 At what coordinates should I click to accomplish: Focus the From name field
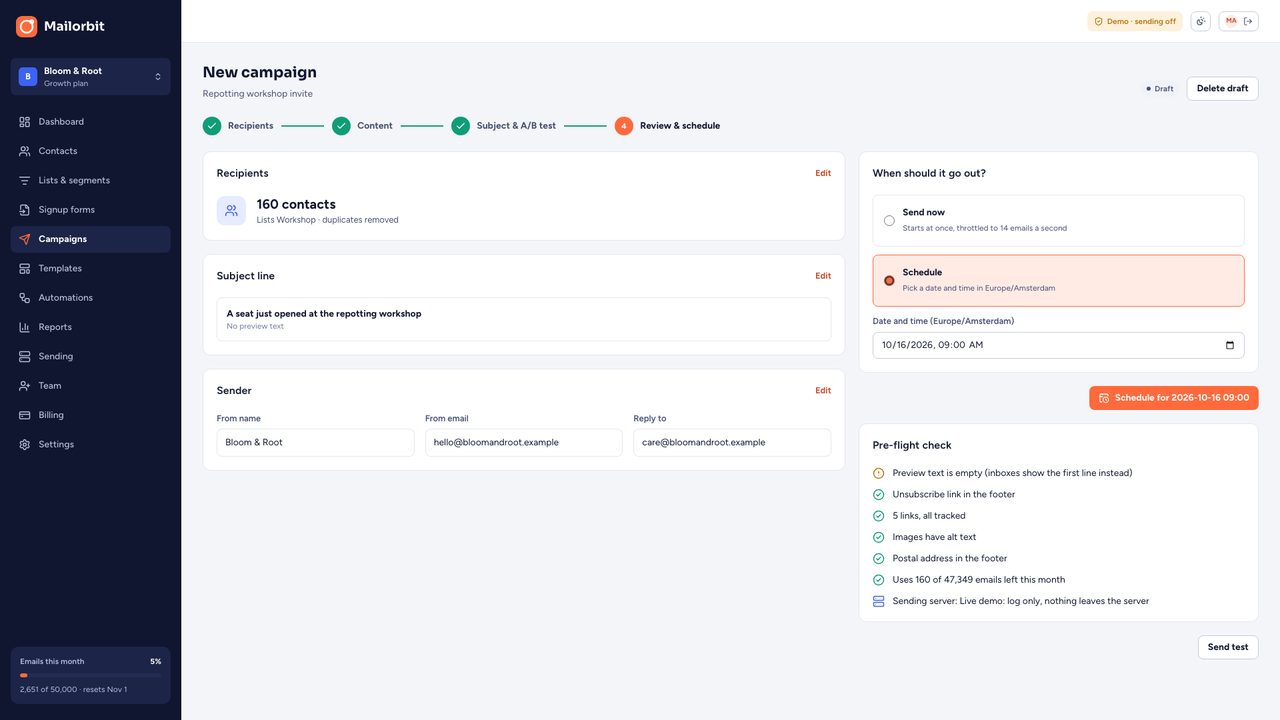tap(316, 443)
